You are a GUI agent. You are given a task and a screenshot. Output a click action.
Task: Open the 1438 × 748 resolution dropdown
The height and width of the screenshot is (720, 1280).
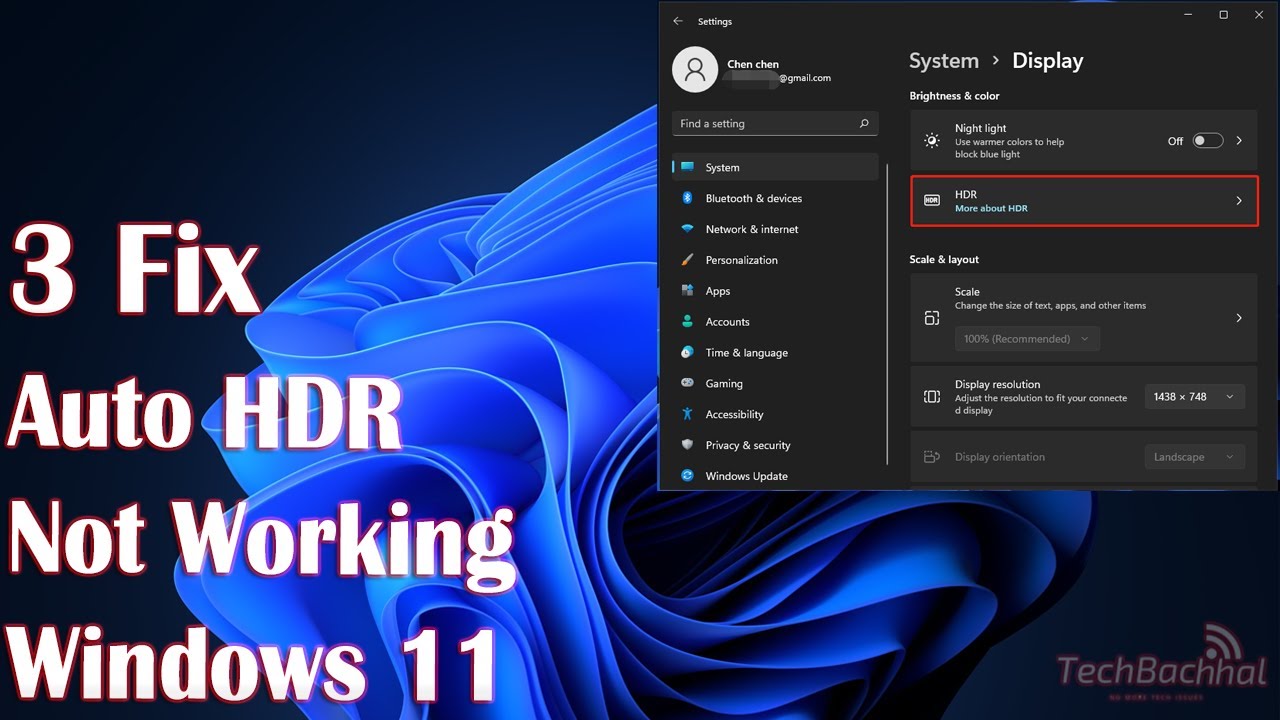1194,397
